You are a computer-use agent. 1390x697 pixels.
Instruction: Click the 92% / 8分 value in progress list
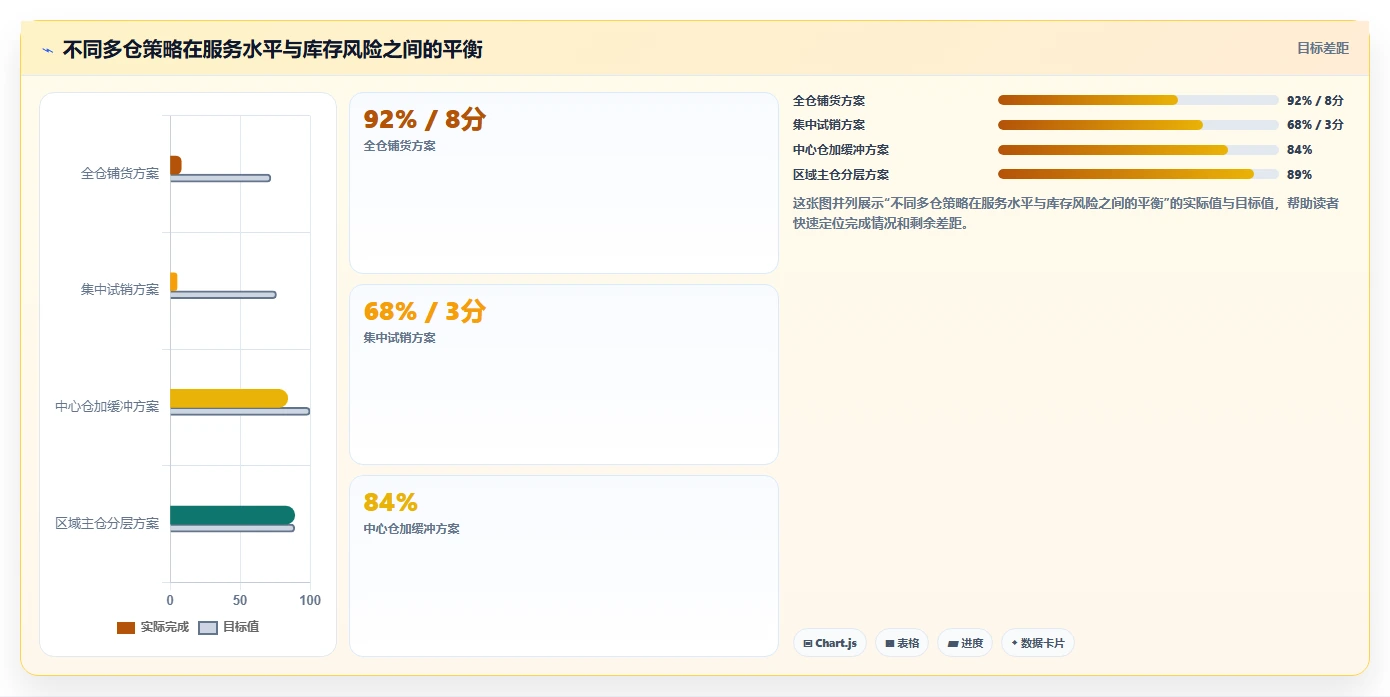pyautogui.click(x=1315, y=100)
